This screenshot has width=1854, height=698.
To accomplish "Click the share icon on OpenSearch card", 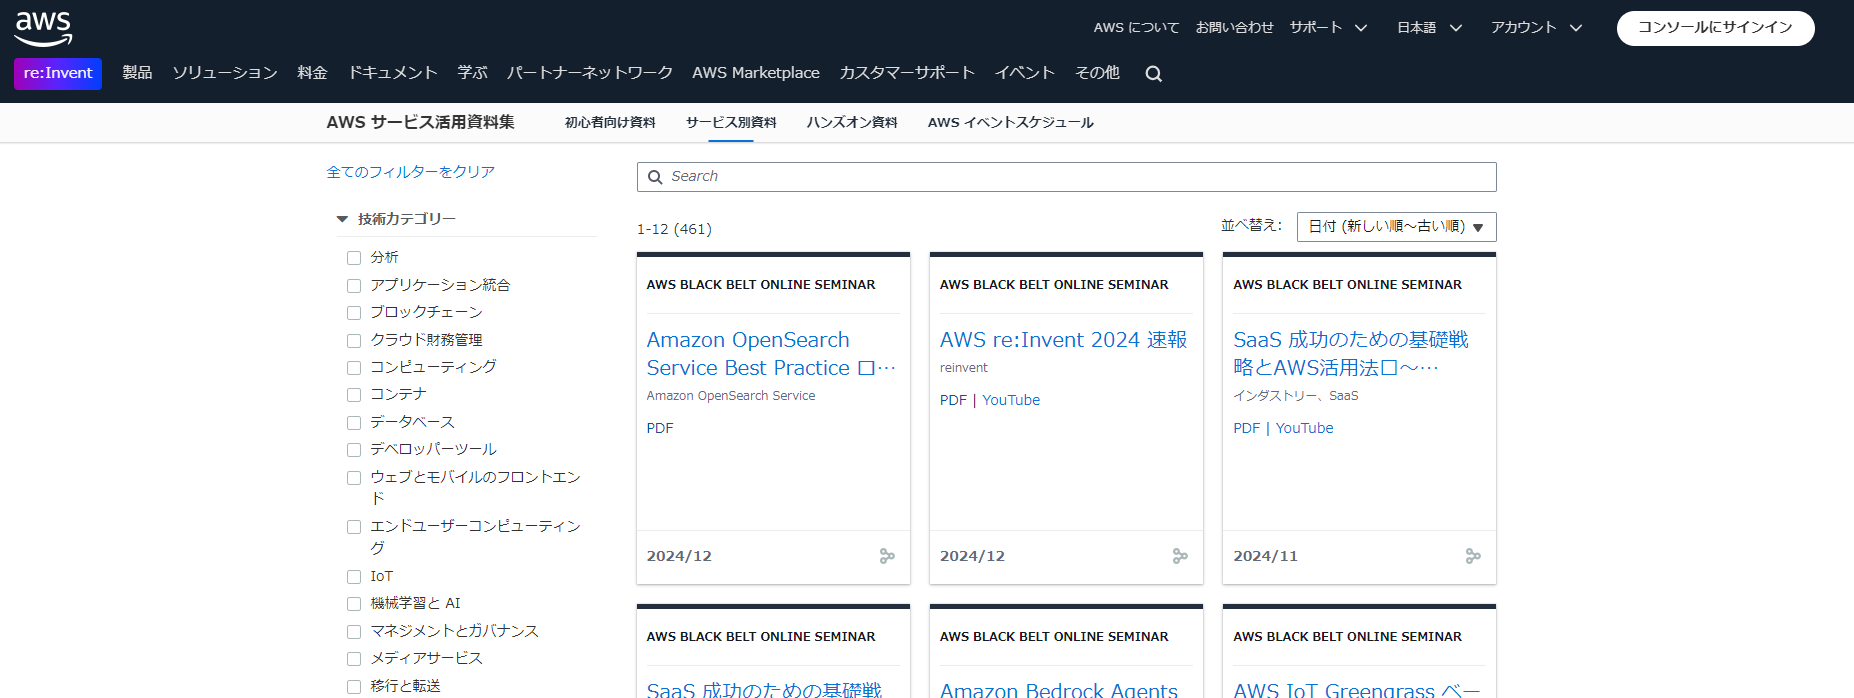I will pyautogui.click(x=887, y=556).
